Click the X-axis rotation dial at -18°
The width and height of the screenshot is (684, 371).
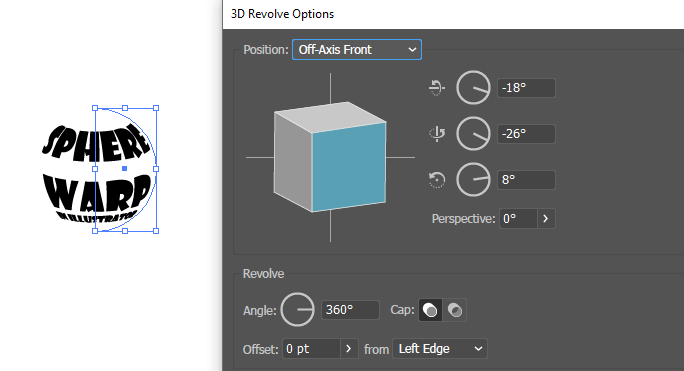point(473,88)
